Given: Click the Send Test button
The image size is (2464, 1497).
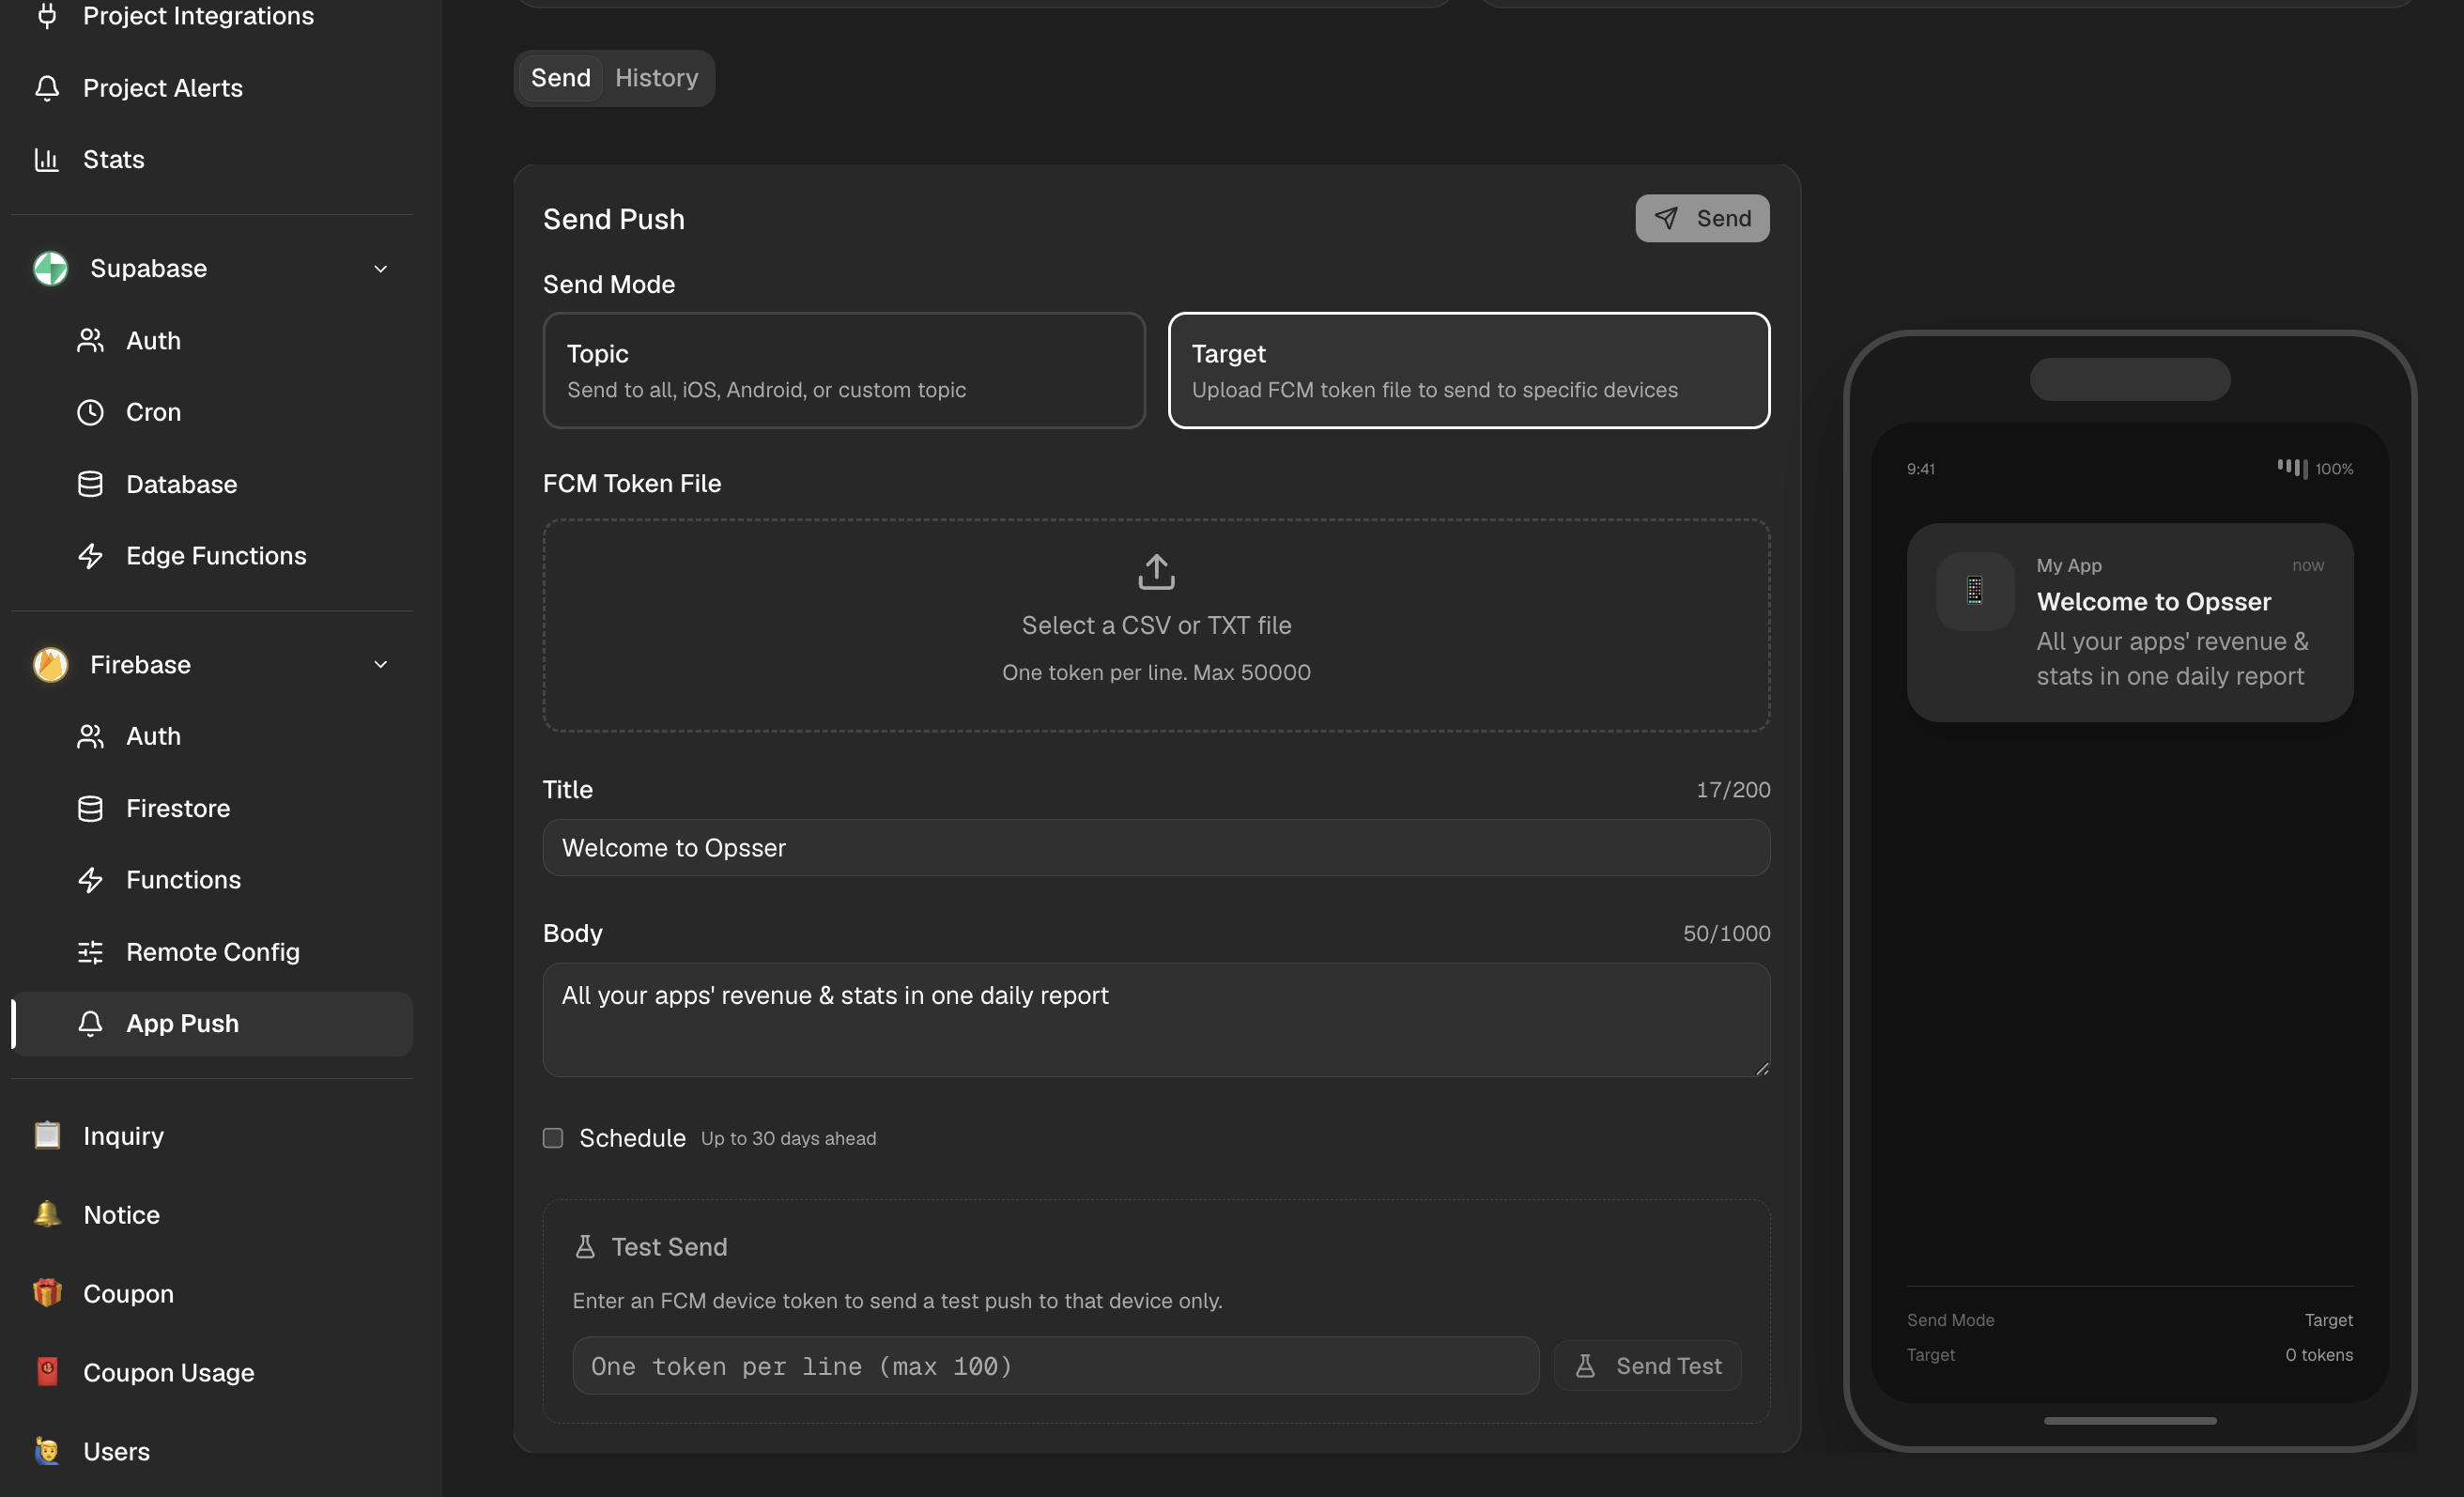Looking at the screenshot, I should point(1648,1366).
